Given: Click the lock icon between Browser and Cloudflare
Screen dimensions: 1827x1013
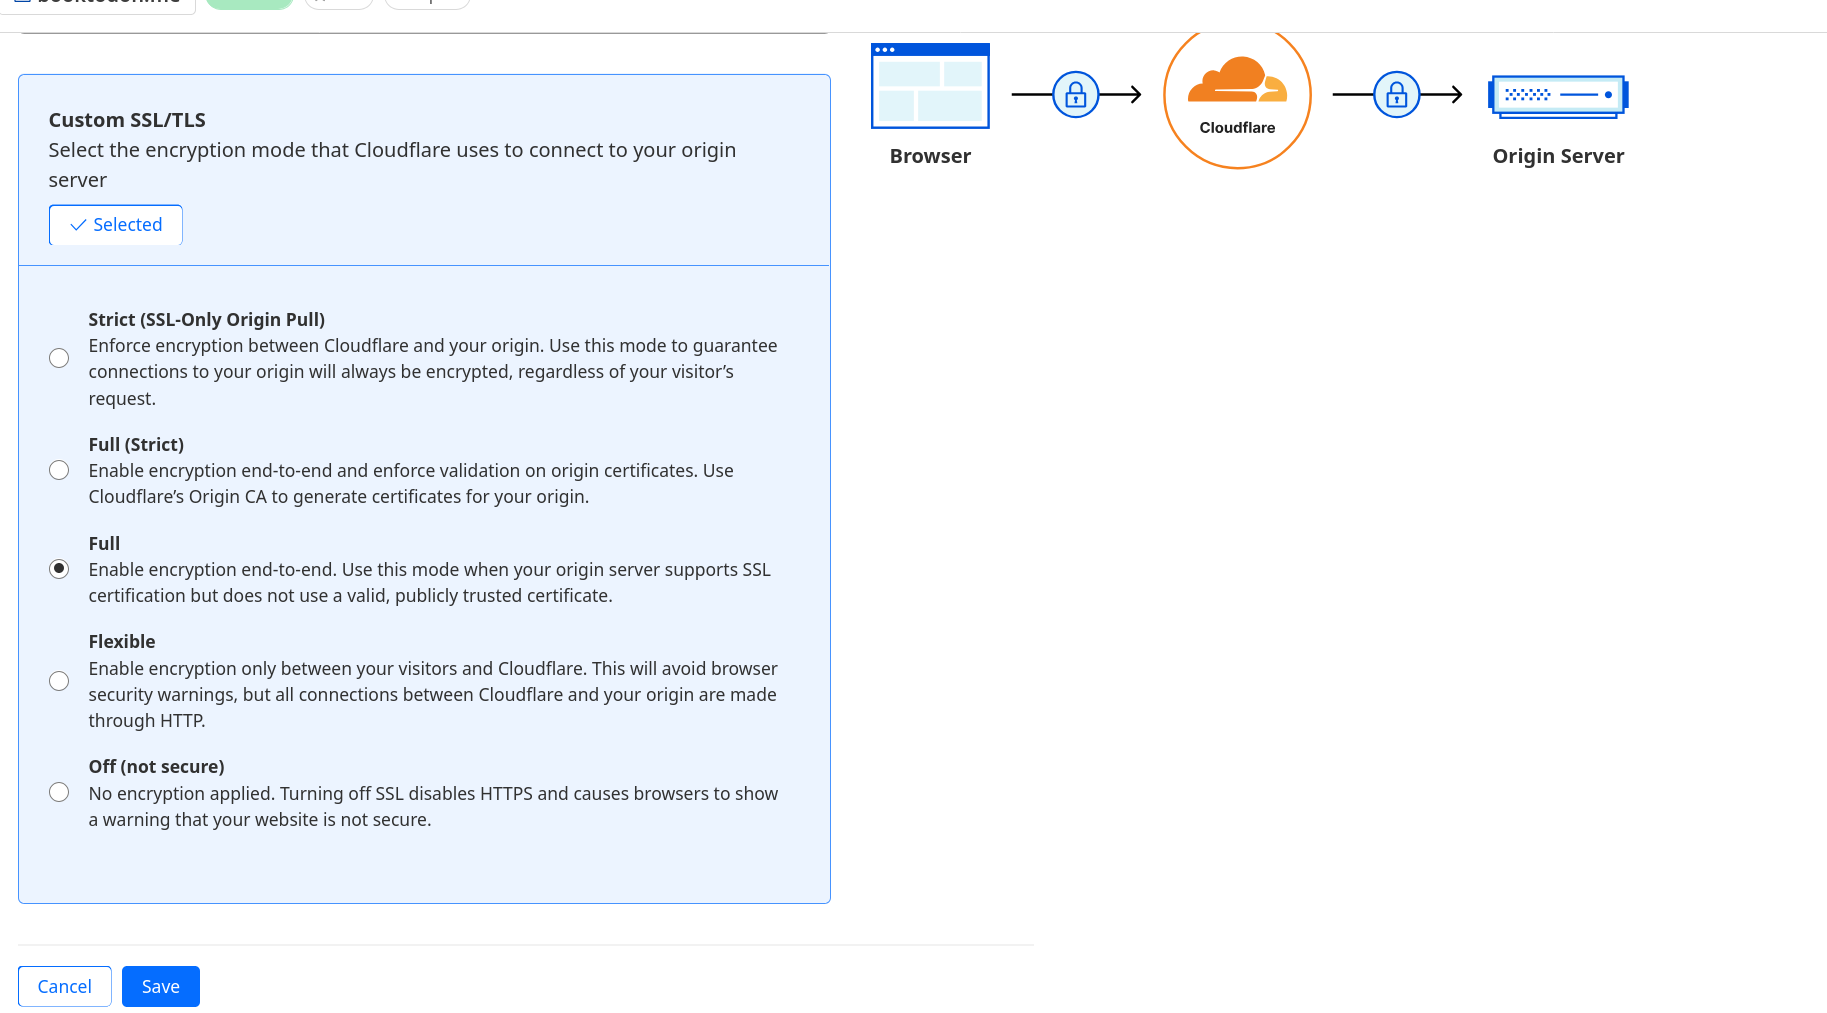Looking at the screenshot, I should pos(1076,95).
